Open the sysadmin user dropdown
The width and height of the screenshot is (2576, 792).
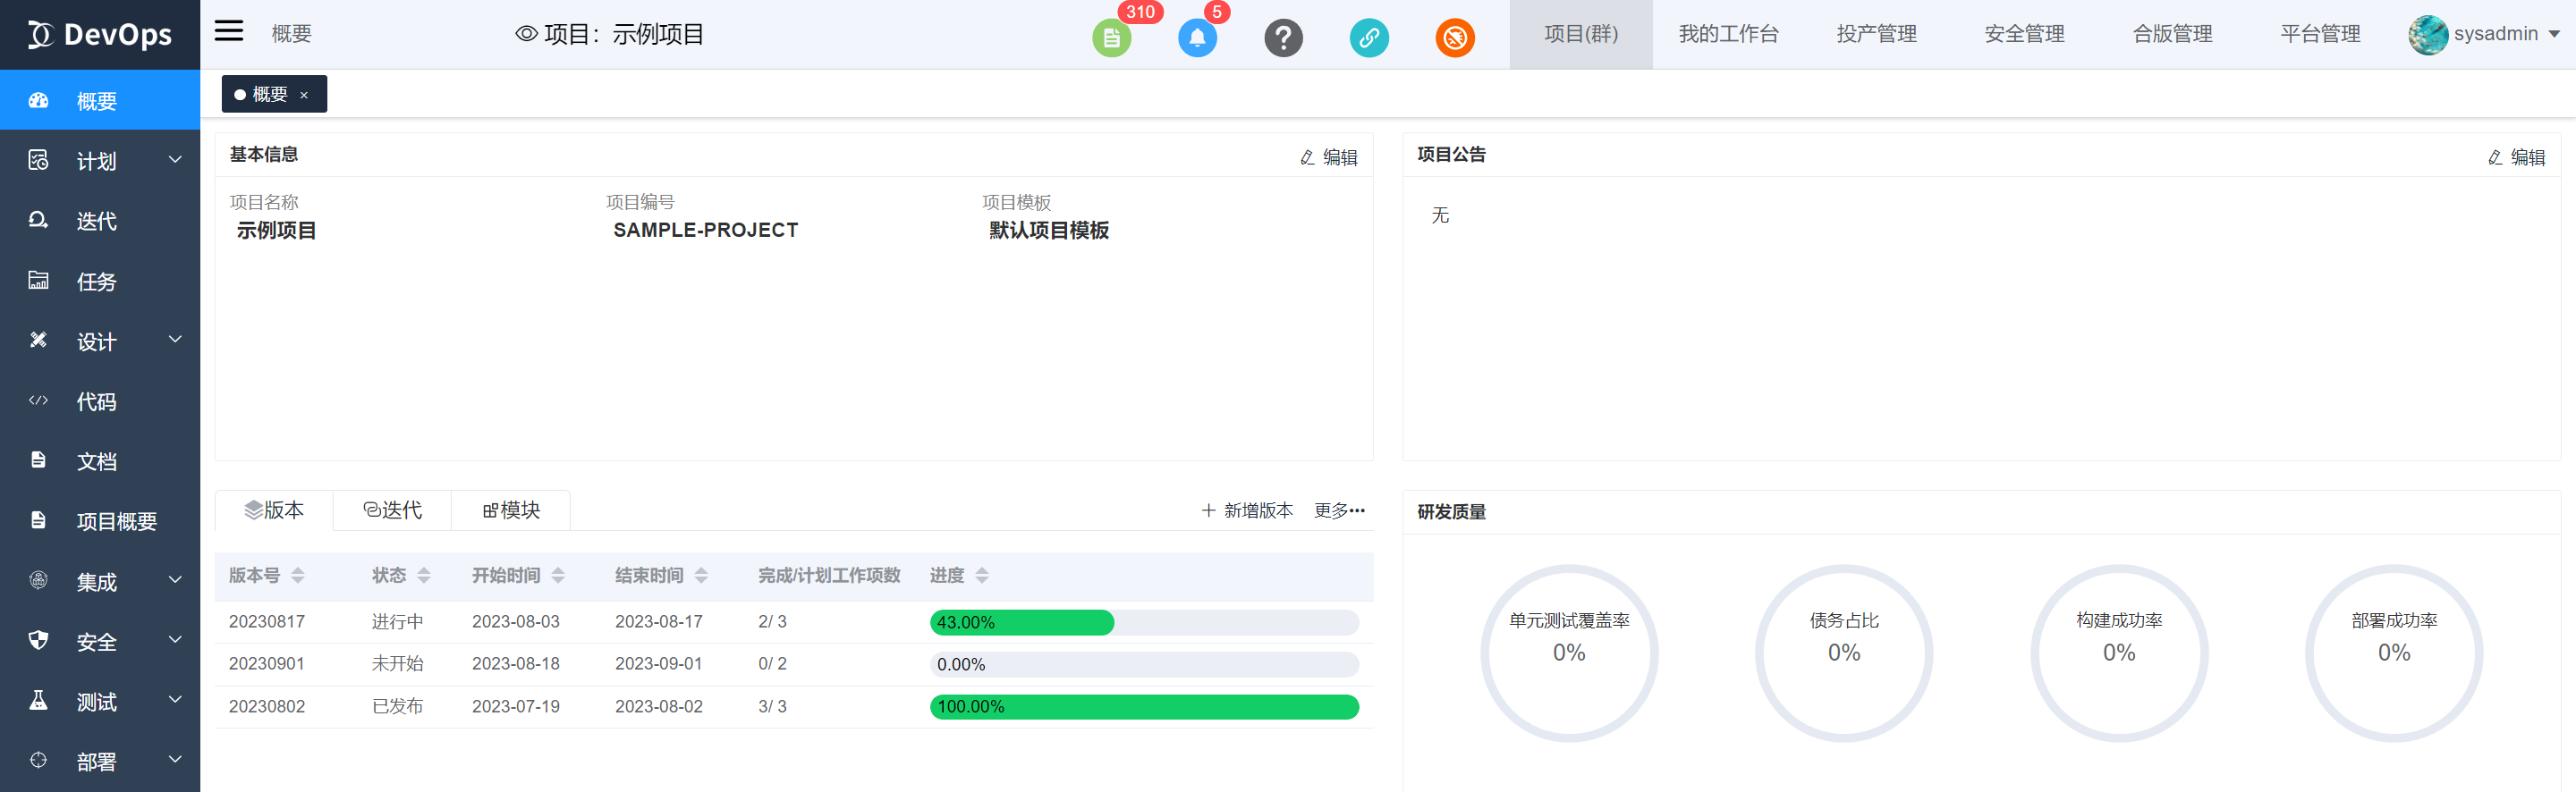coord(2484,34)
